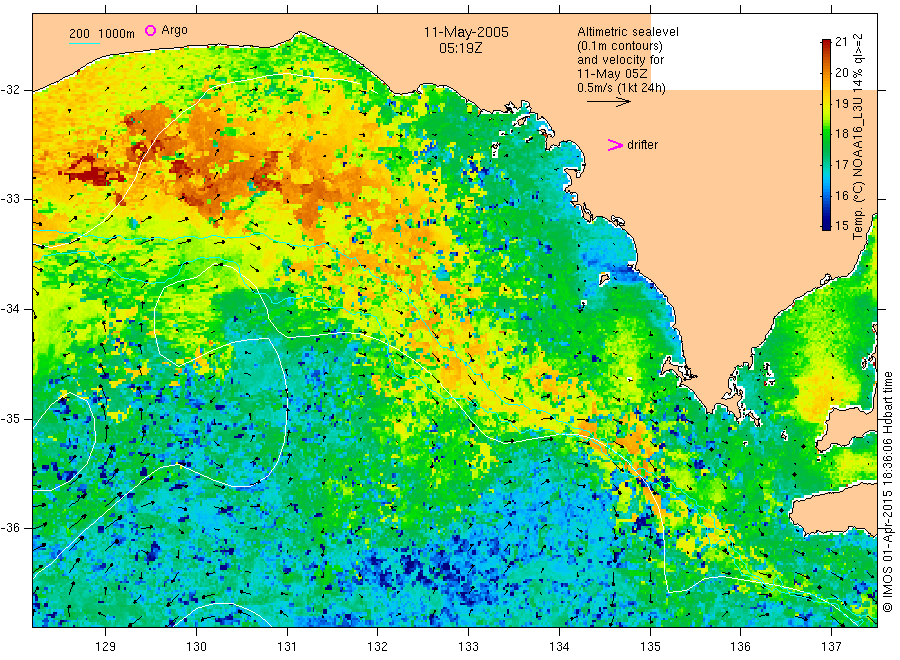Click the time label 05:19Z
The height and width of the screenshot is (660, 900).
(x=460, y=48)
